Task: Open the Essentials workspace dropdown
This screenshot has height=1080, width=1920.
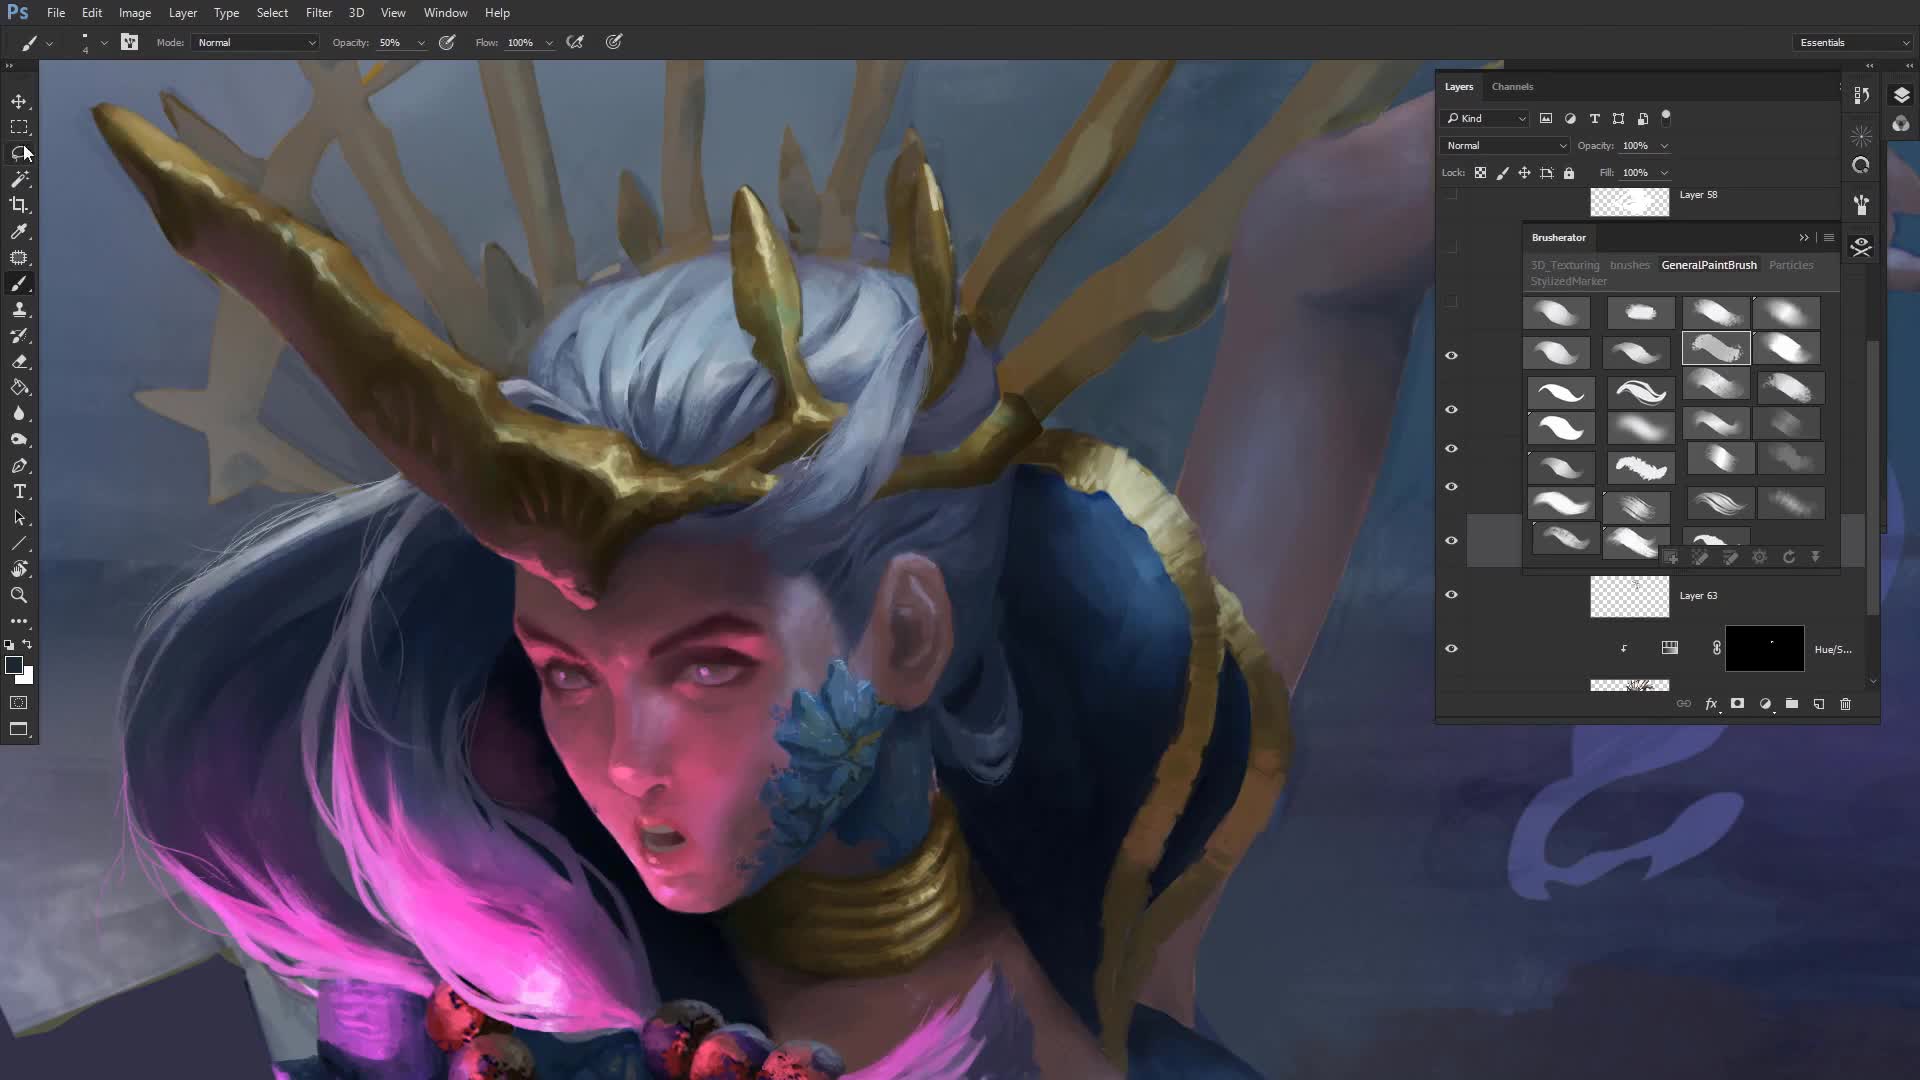Action: tap(1853, 42)
